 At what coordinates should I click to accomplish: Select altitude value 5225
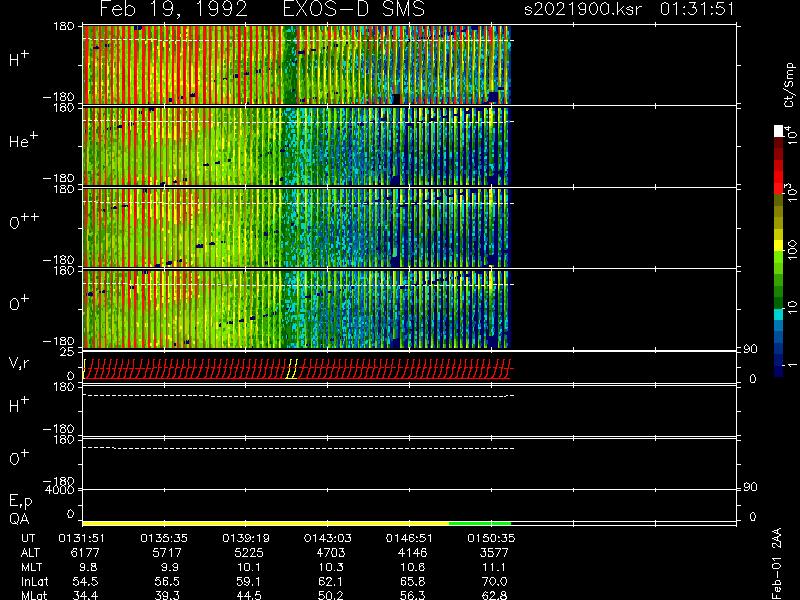[248, 553]
